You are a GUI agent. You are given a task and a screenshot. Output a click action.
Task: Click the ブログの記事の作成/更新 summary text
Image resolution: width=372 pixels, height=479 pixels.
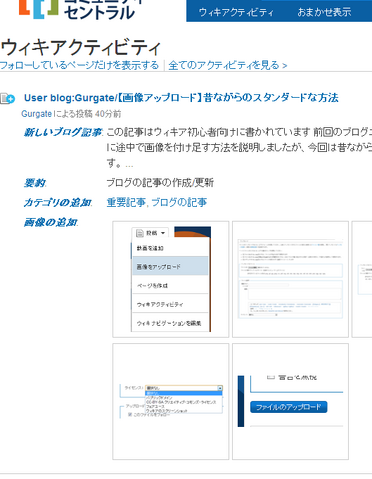click(160, 182)
